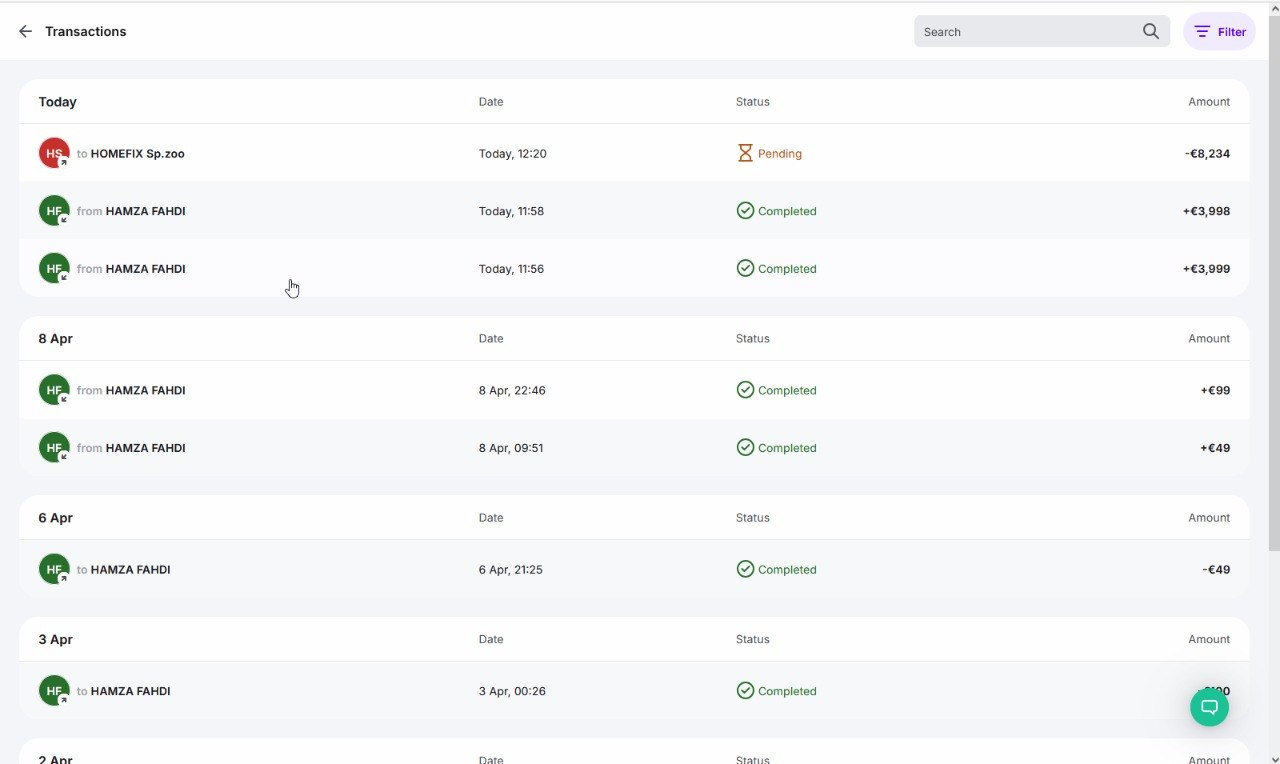
Task: Click the completed checkmark for the 6 Apr transaction
Action: 745,570
